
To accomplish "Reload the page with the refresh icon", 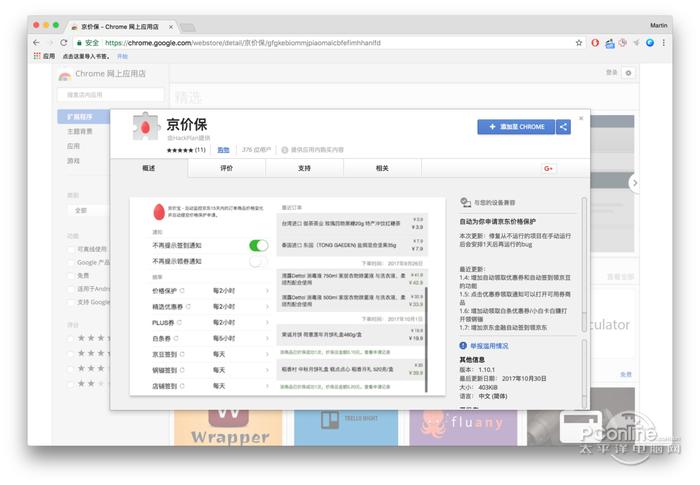I will (x=64, y=42).
